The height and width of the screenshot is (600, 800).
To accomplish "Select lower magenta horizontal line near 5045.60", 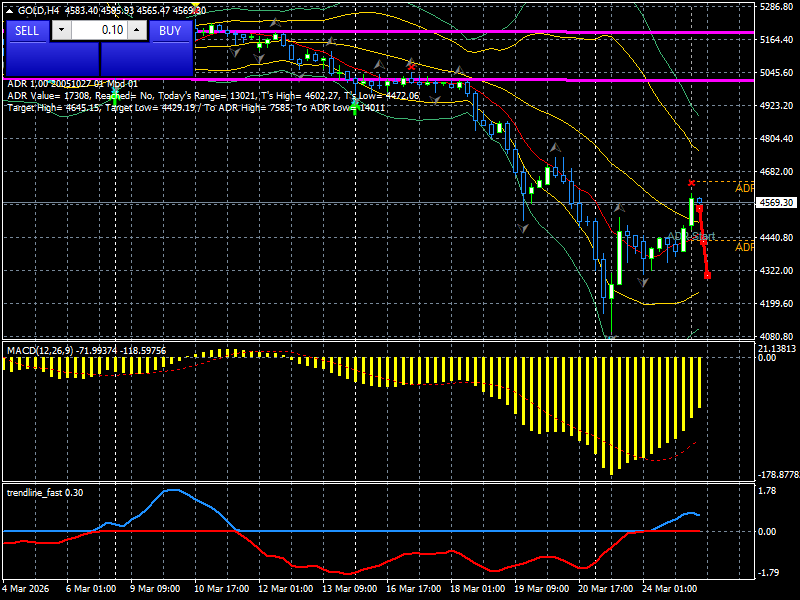I will pyautogui.click(x=378, y=79).
